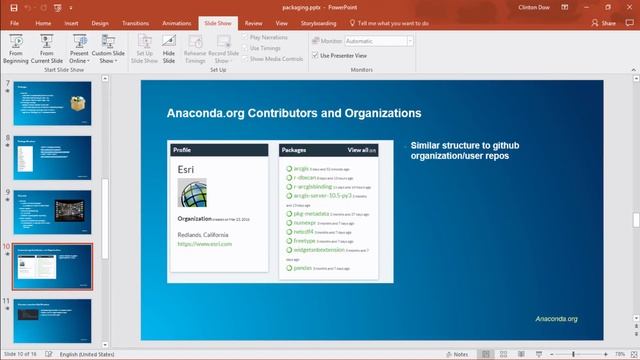The width and height of the screenshot is (640, 360).
Task: Uncheck Use Presenter View
Action: click(315, 55)
